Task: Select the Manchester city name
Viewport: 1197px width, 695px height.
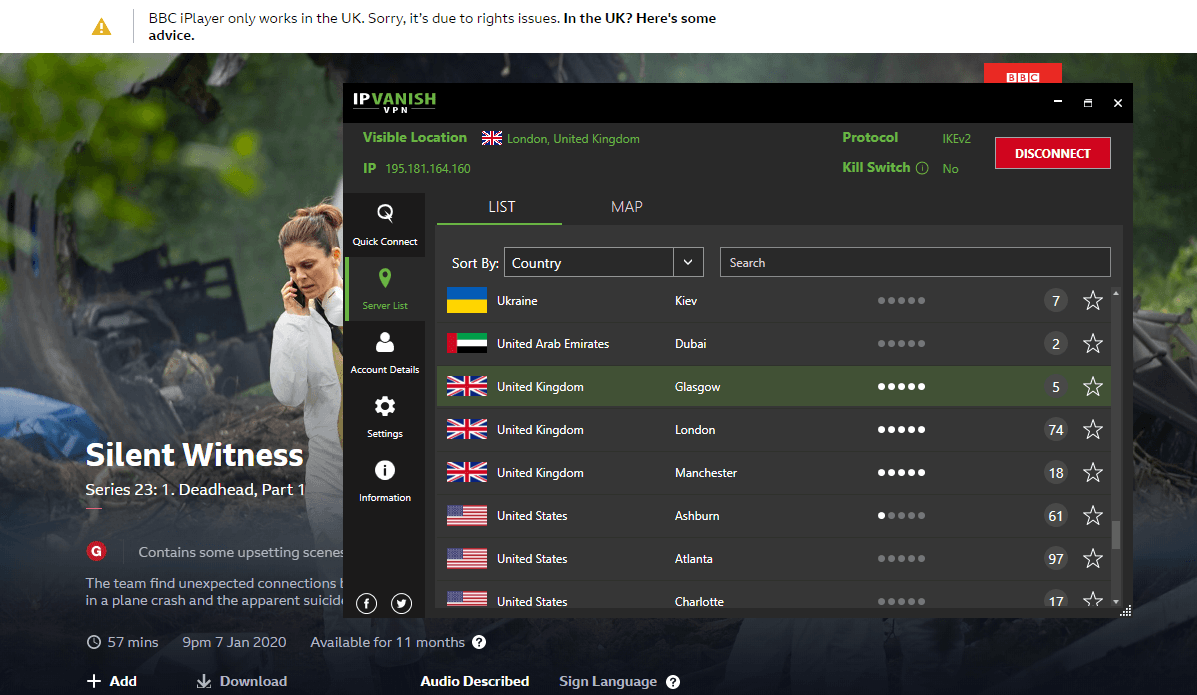Action: 705,473
